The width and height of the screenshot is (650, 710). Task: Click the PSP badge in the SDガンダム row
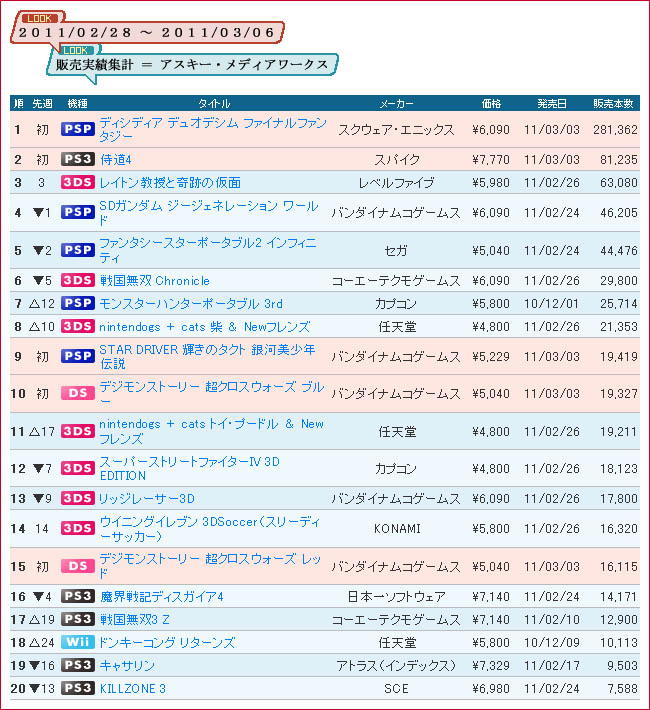[78, 212]
